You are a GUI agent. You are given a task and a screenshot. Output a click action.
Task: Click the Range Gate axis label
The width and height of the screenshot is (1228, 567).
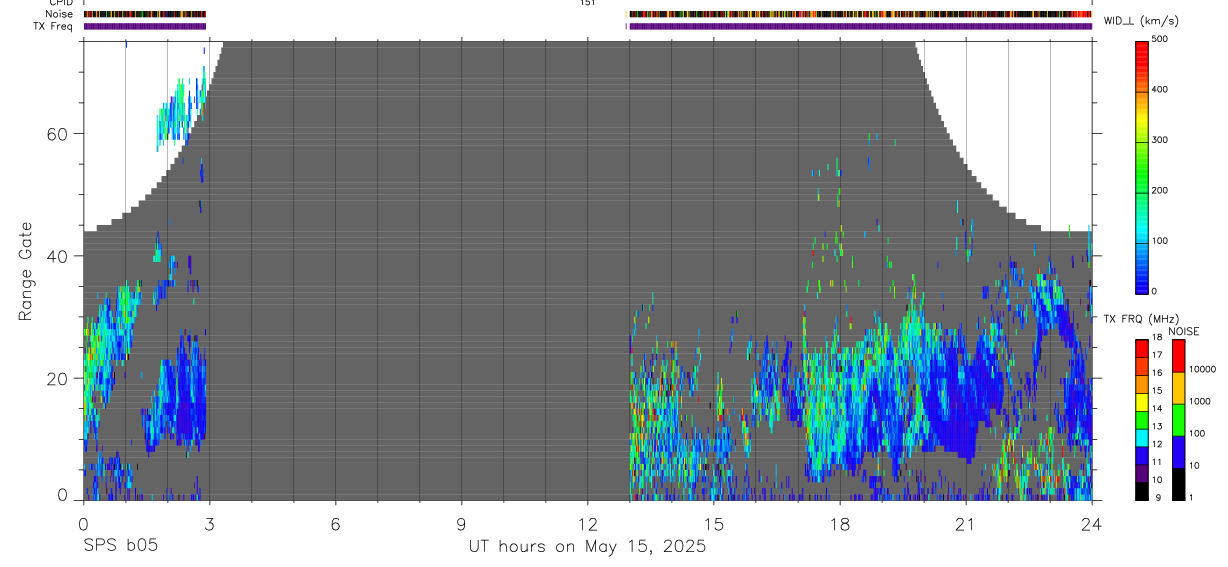click(24, 272)
